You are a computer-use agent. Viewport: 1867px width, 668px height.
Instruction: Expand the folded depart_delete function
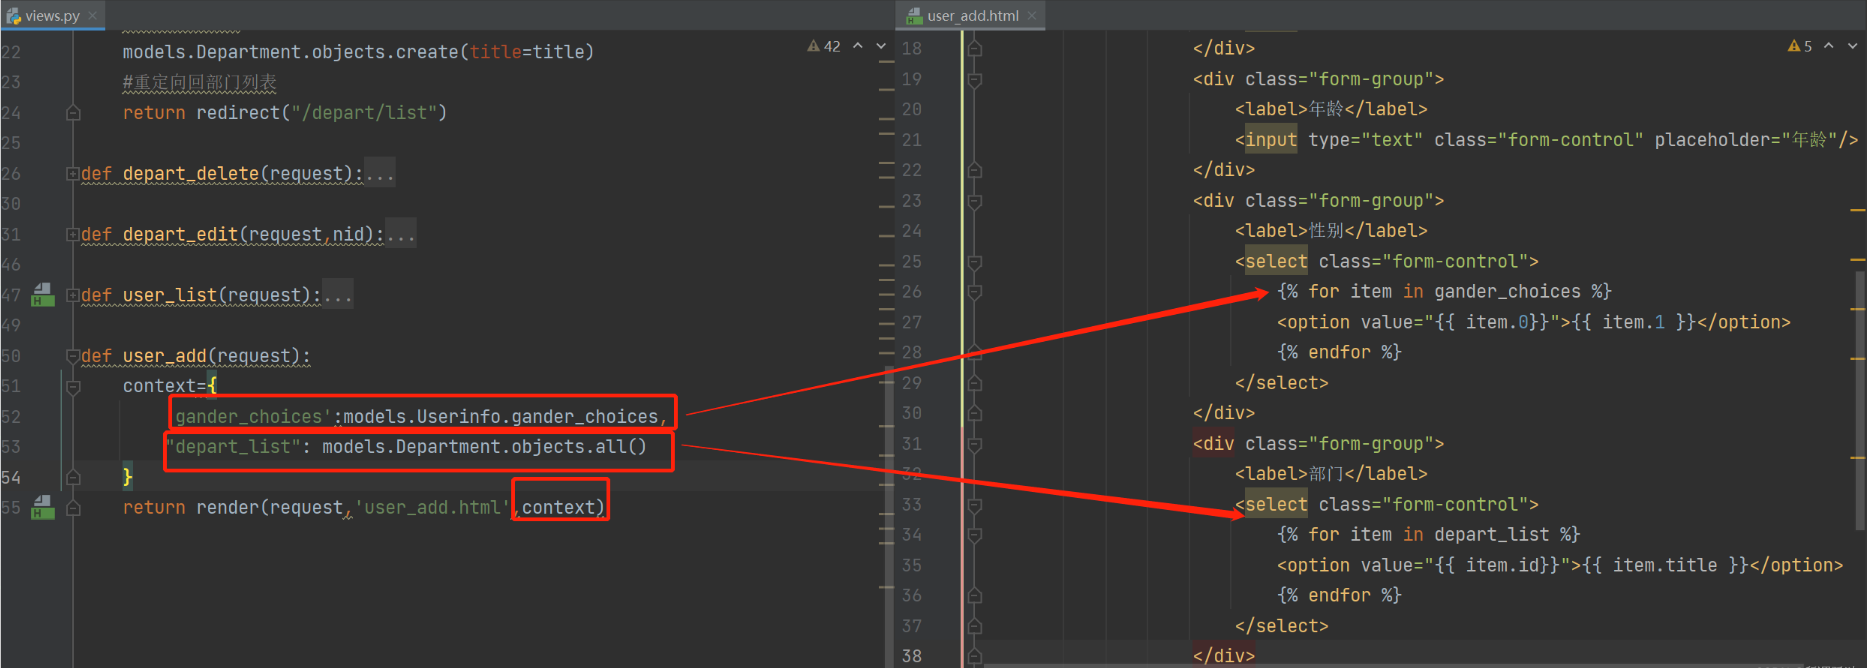(x=73, y=174)
